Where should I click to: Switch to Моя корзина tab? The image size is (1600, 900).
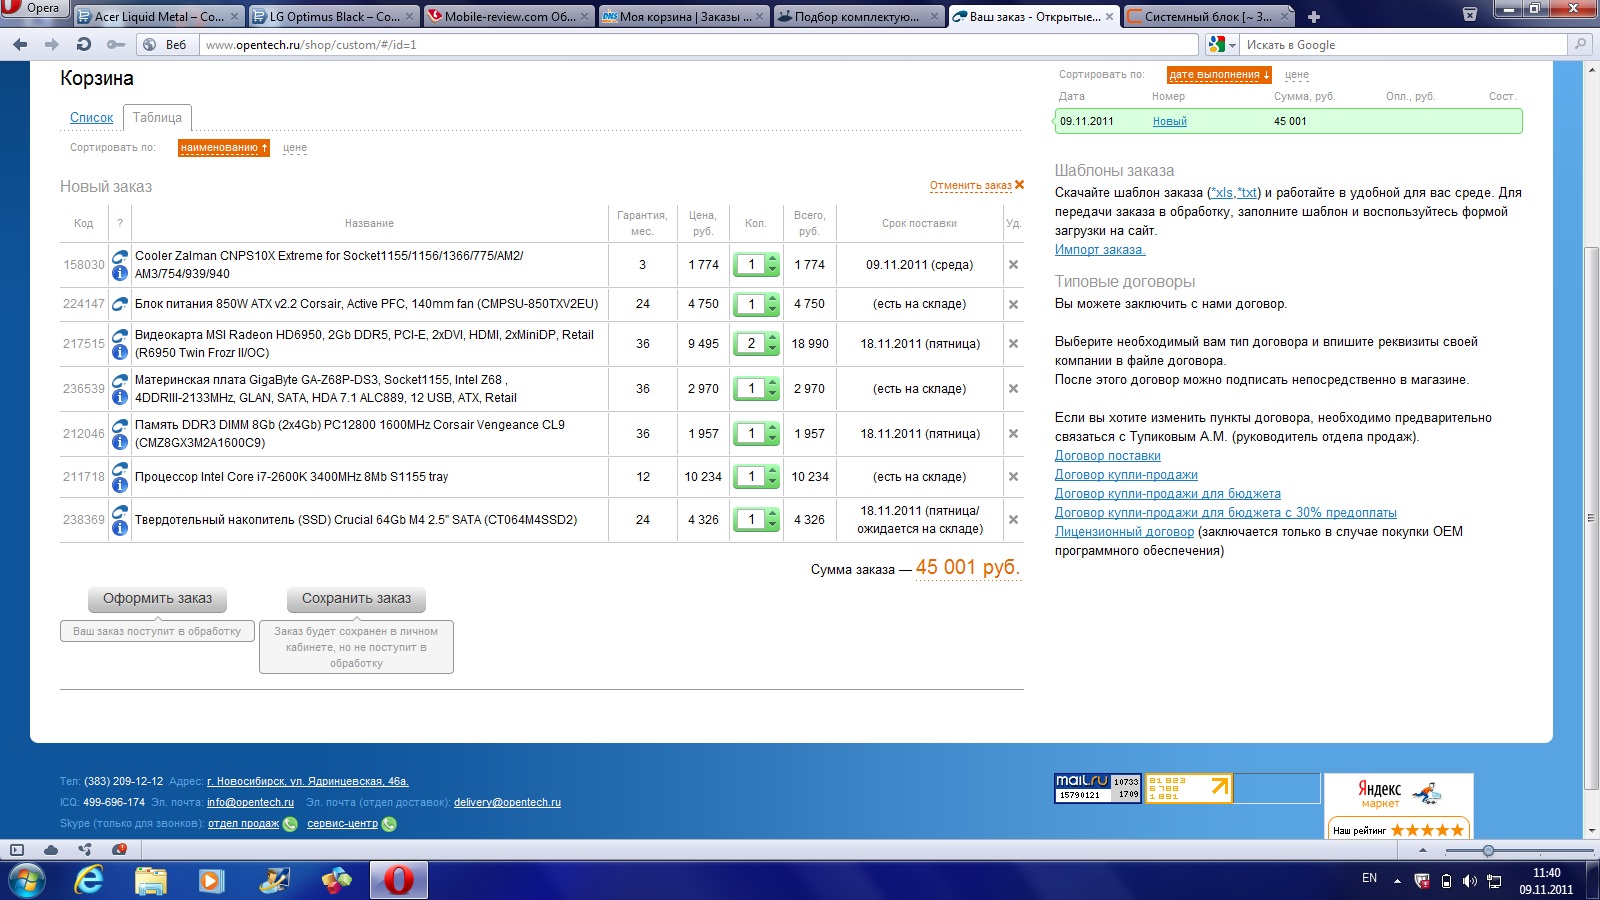683,17
